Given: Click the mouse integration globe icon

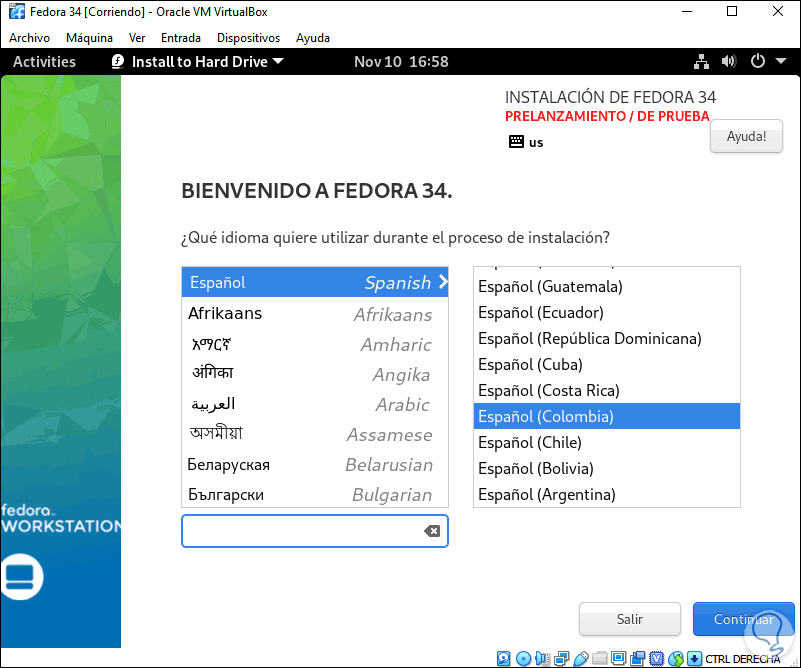Looking at the screenshot, I should click(676, 658).
